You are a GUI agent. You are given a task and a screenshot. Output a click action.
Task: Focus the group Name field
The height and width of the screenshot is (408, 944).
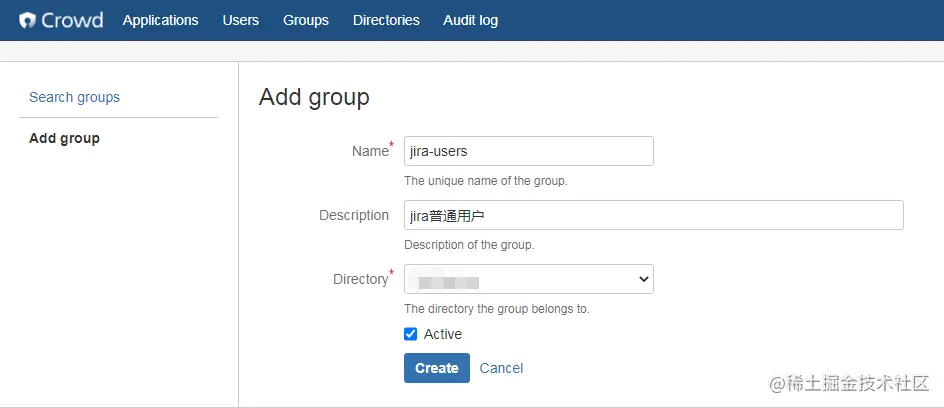528,151
